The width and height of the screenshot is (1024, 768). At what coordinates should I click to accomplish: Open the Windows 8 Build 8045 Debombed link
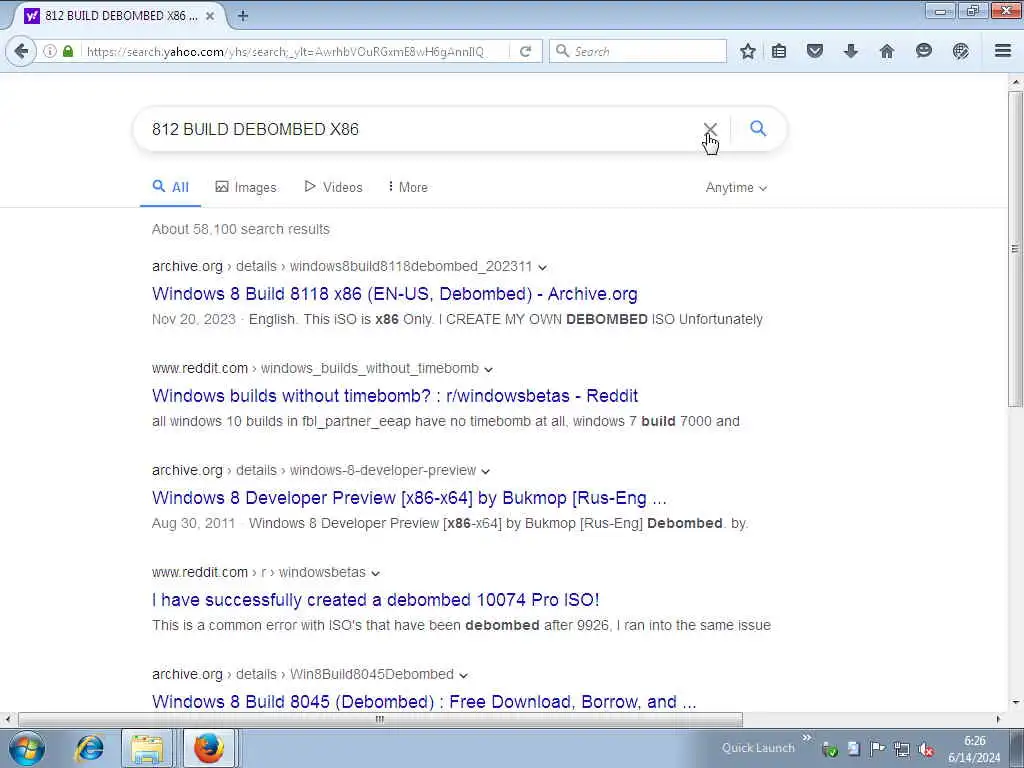tap(424, 701)
